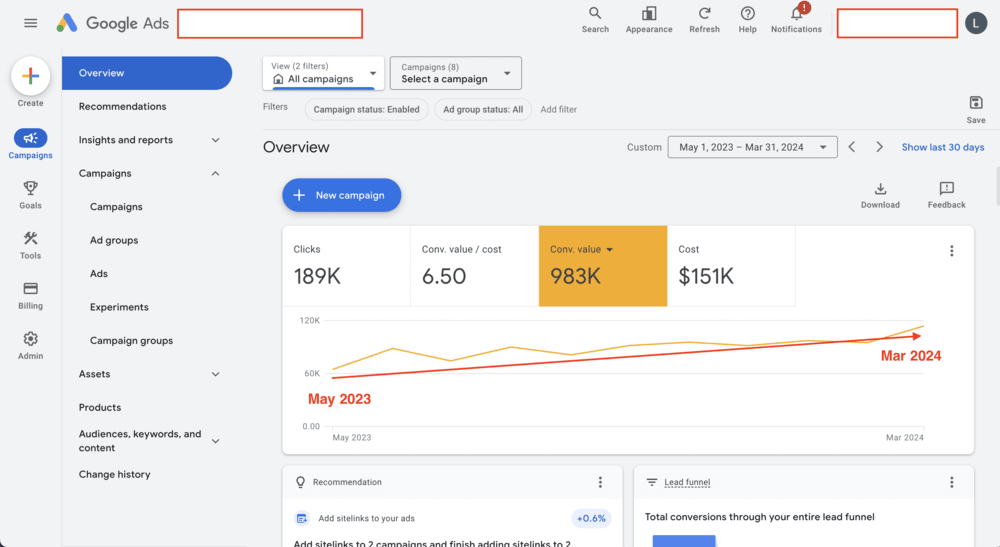Open the Notifications bell
Image resolution: width=1000 pixels, height=547 pixels.
796,14
